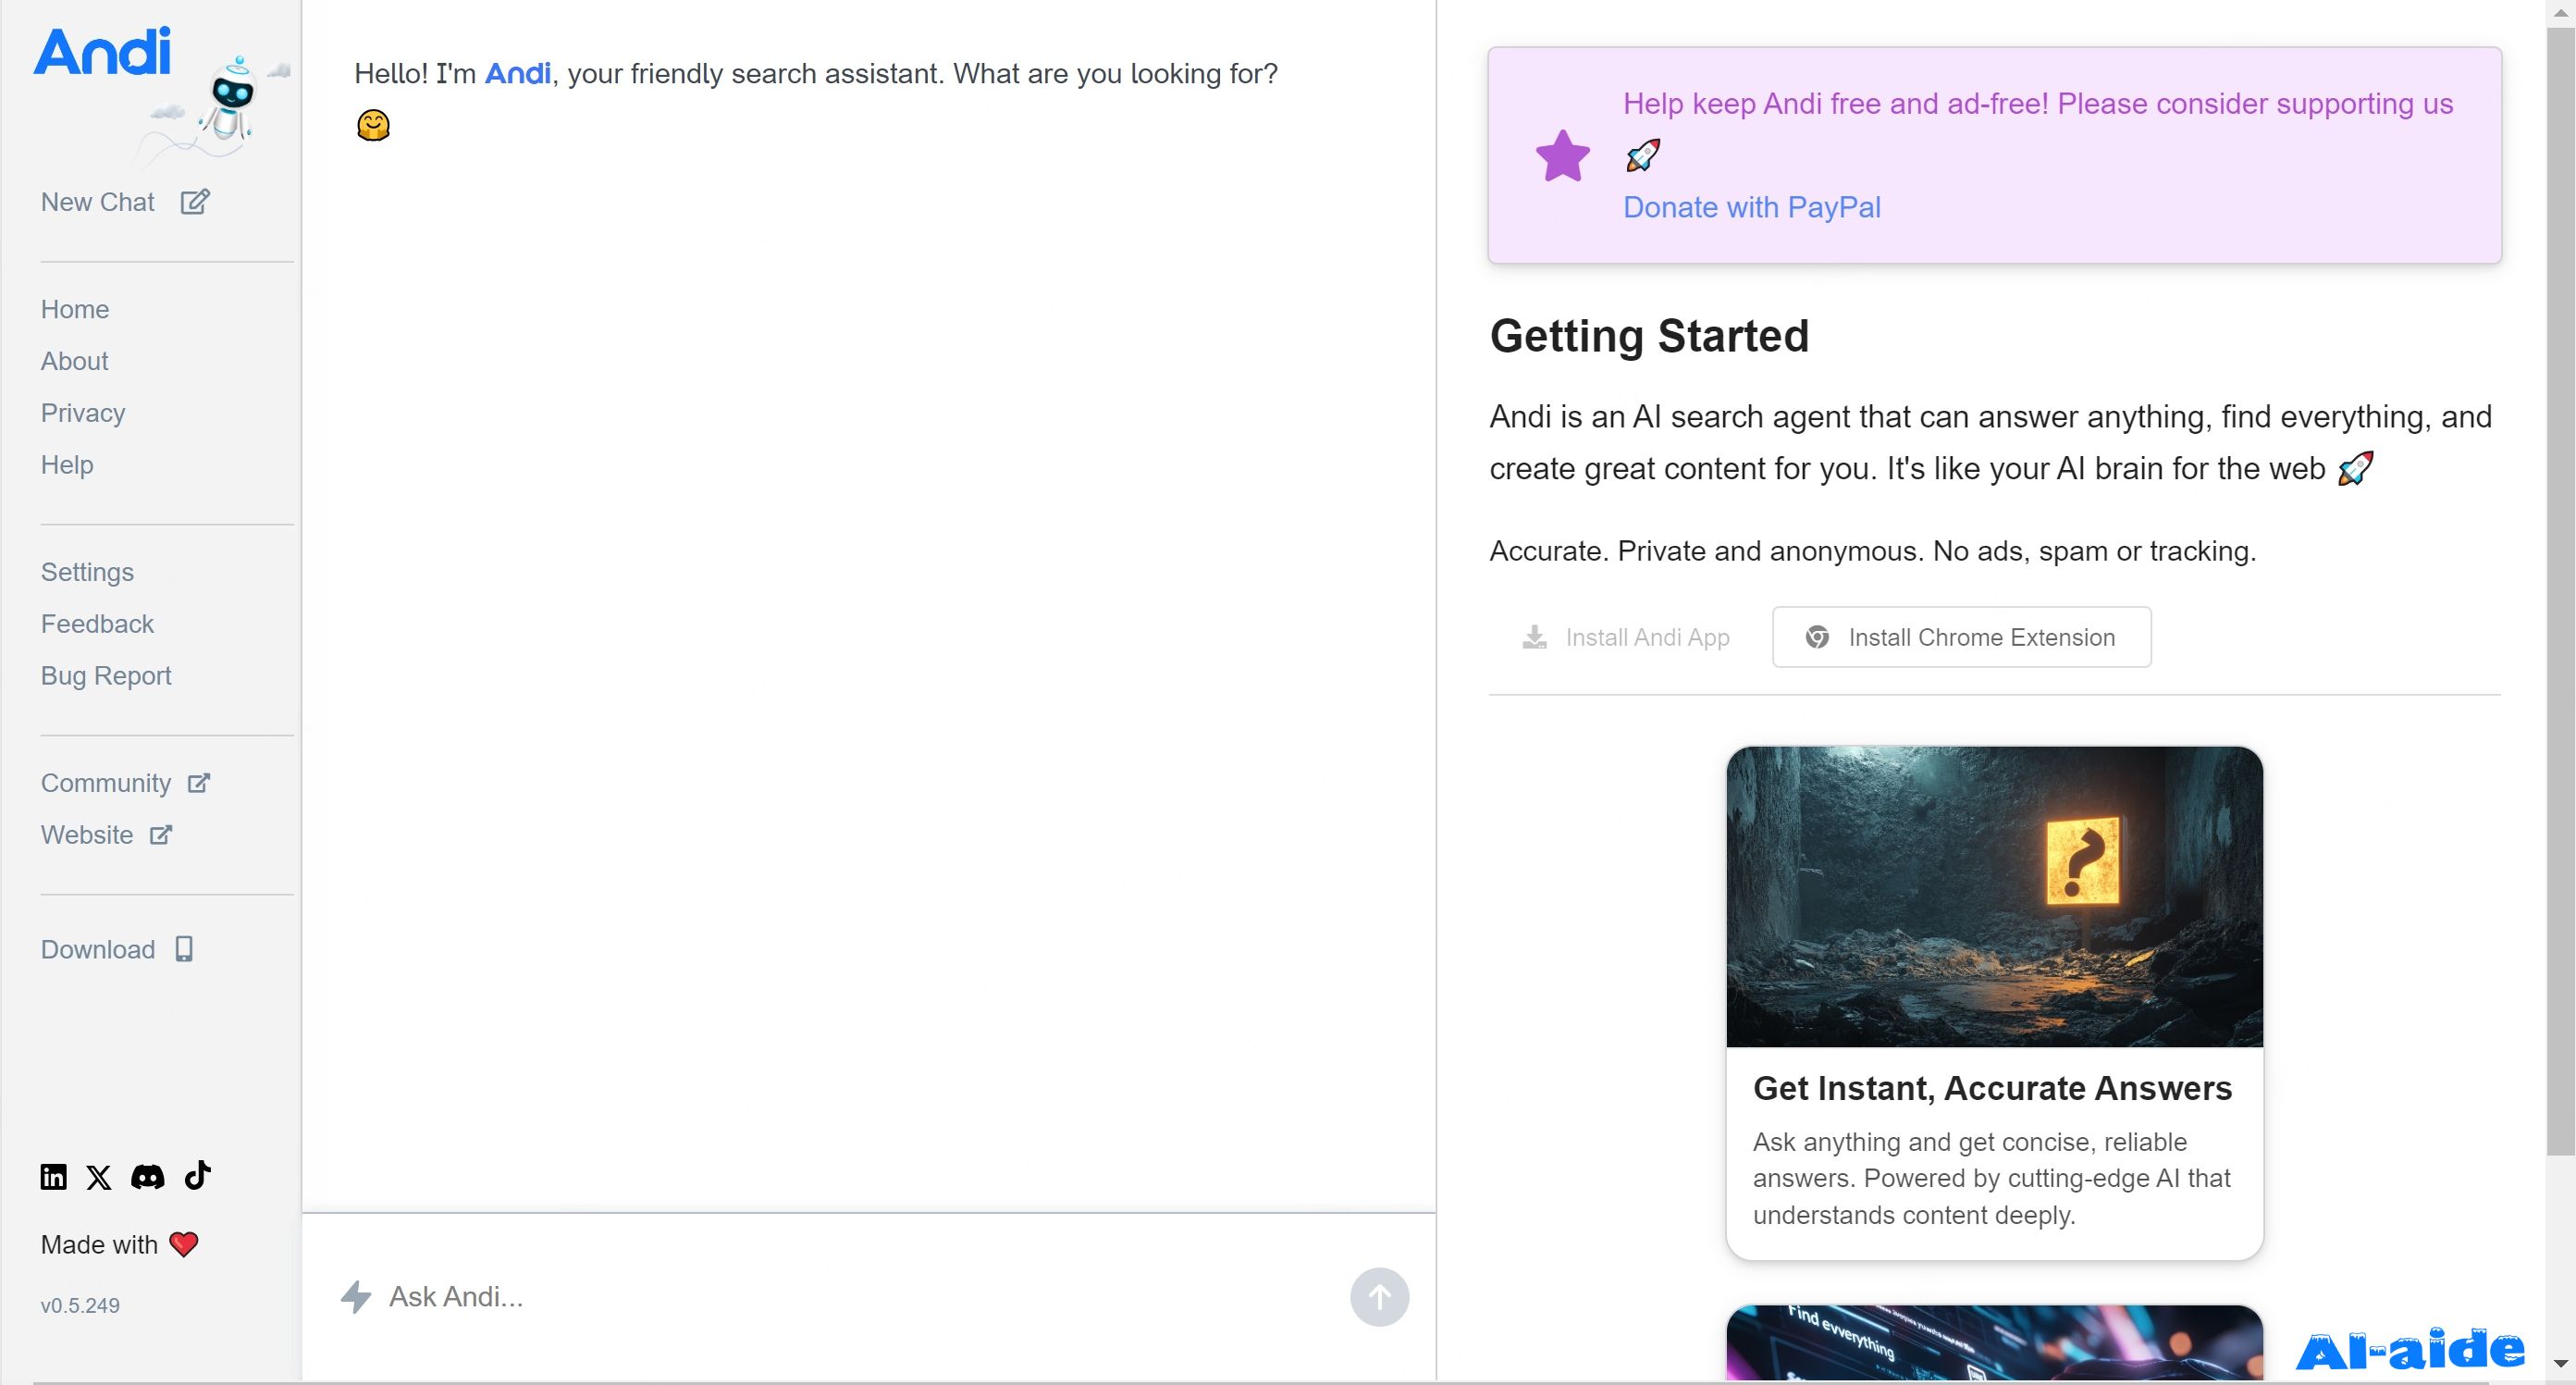
Task: Click the Made with text
Action: coord(99,1244)
